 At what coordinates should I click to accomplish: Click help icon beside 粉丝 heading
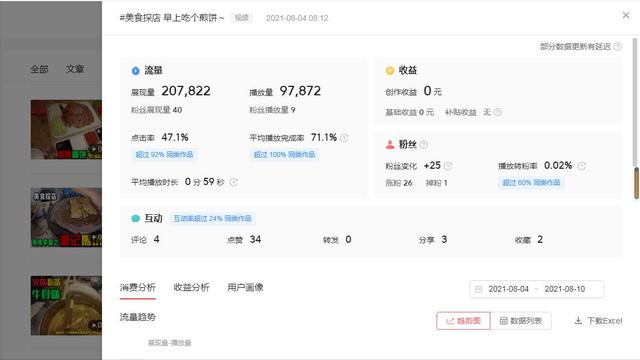[x=424, y=144]
